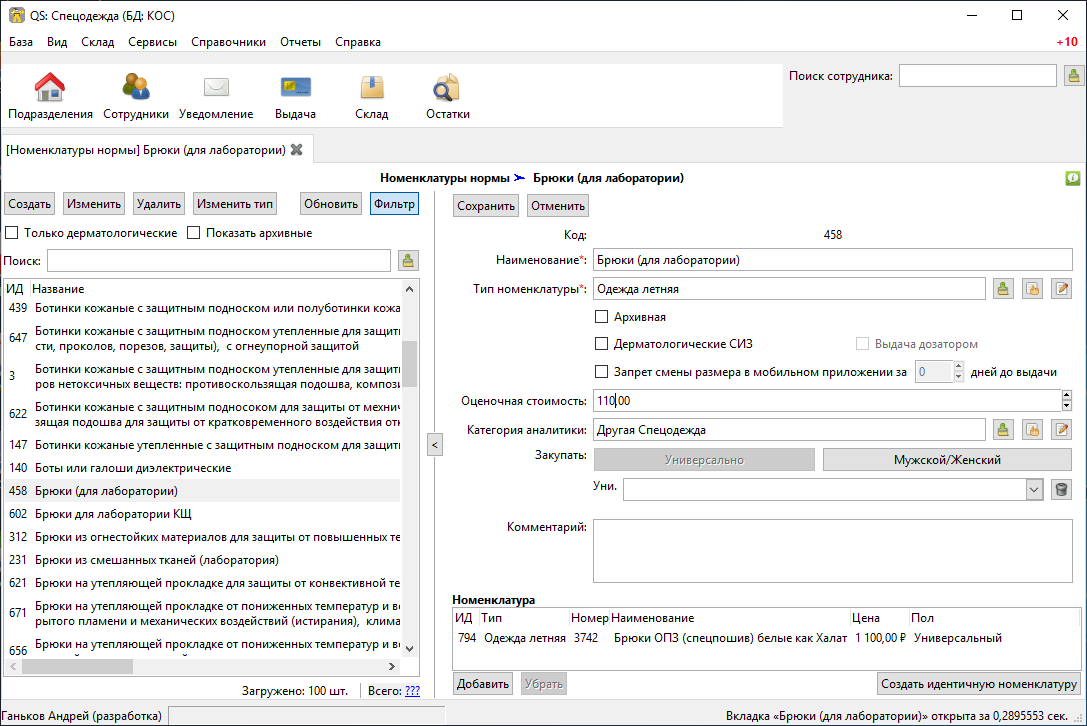
Task: Collapse list panel with the < arrow
Action: coord(435,445)
